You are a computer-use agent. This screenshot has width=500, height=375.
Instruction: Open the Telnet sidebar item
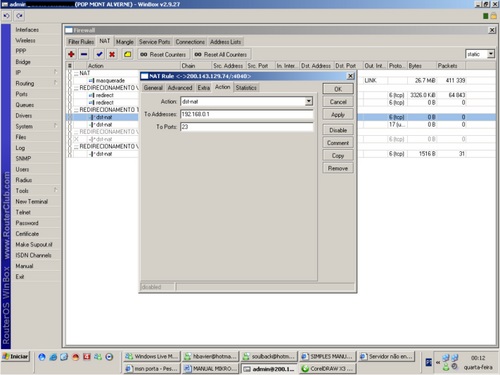23,212
